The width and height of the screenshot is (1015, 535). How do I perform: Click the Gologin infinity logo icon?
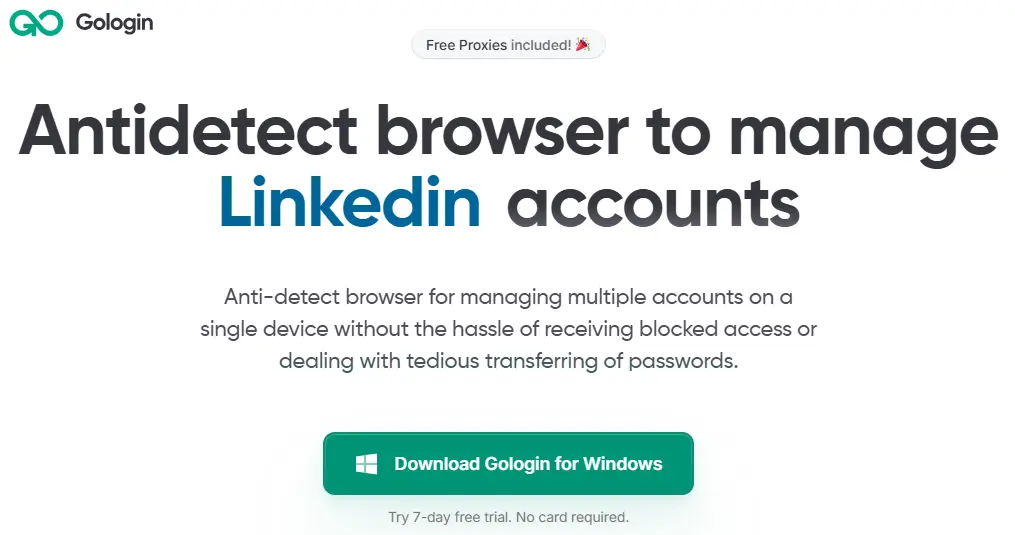(37, 22)
